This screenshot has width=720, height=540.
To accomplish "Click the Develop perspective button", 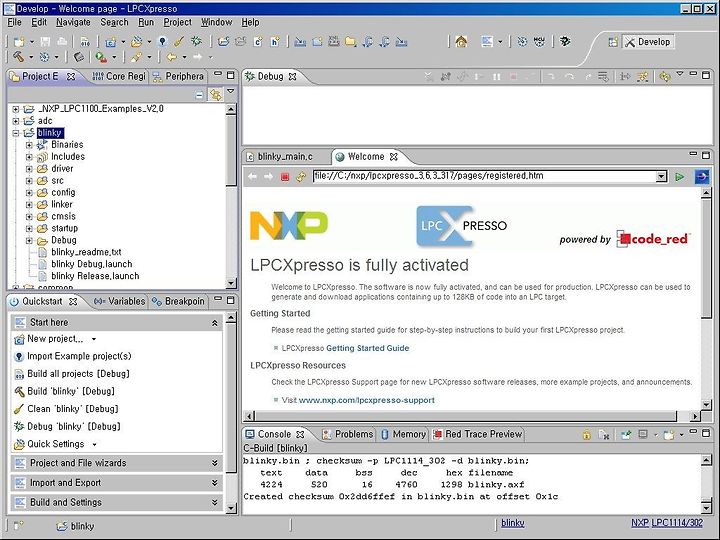I will pos(649,42).
